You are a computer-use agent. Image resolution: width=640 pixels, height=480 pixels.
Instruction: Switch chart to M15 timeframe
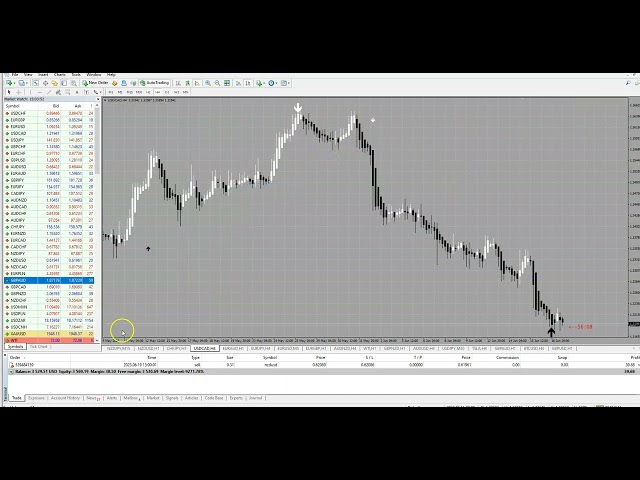[130, 92]
